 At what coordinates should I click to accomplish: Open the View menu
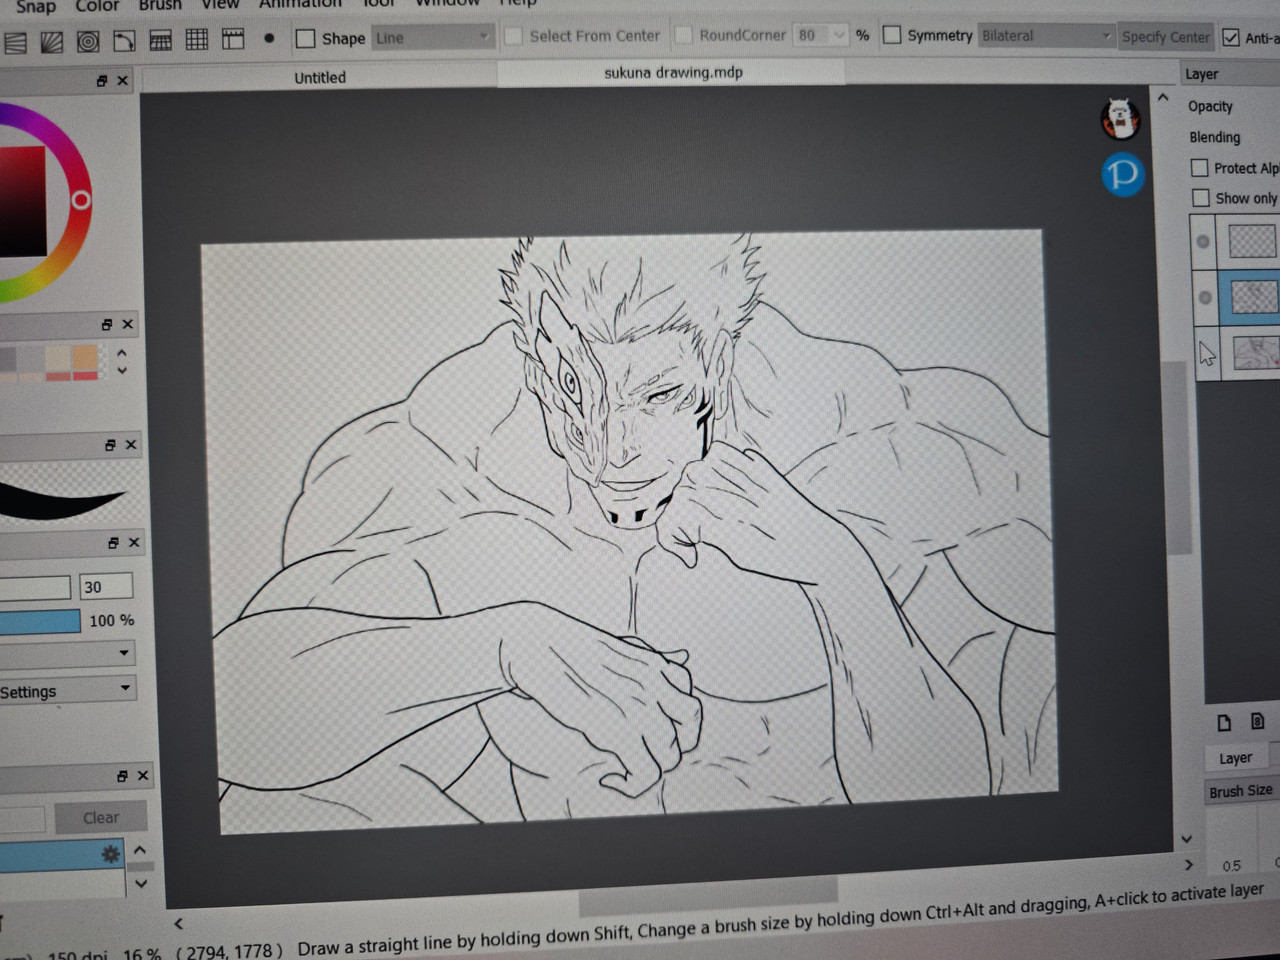tap(220, 4)
